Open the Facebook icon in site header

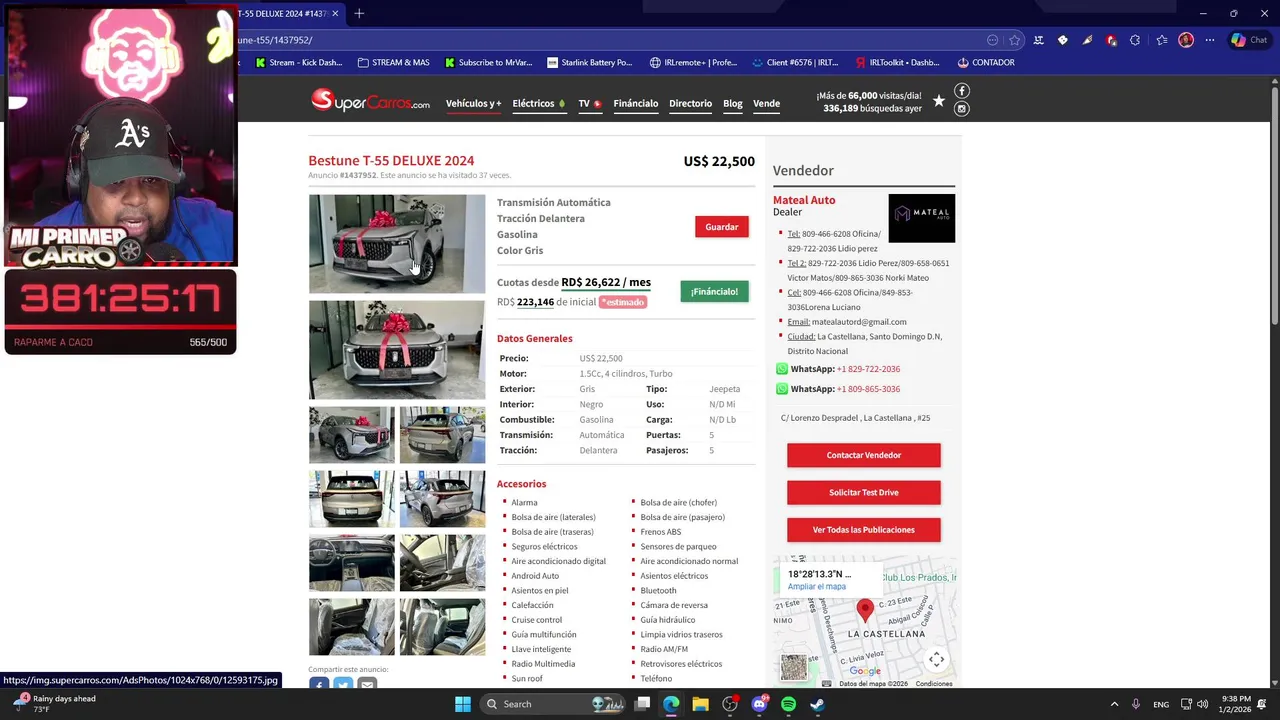[x=962, y=91]
